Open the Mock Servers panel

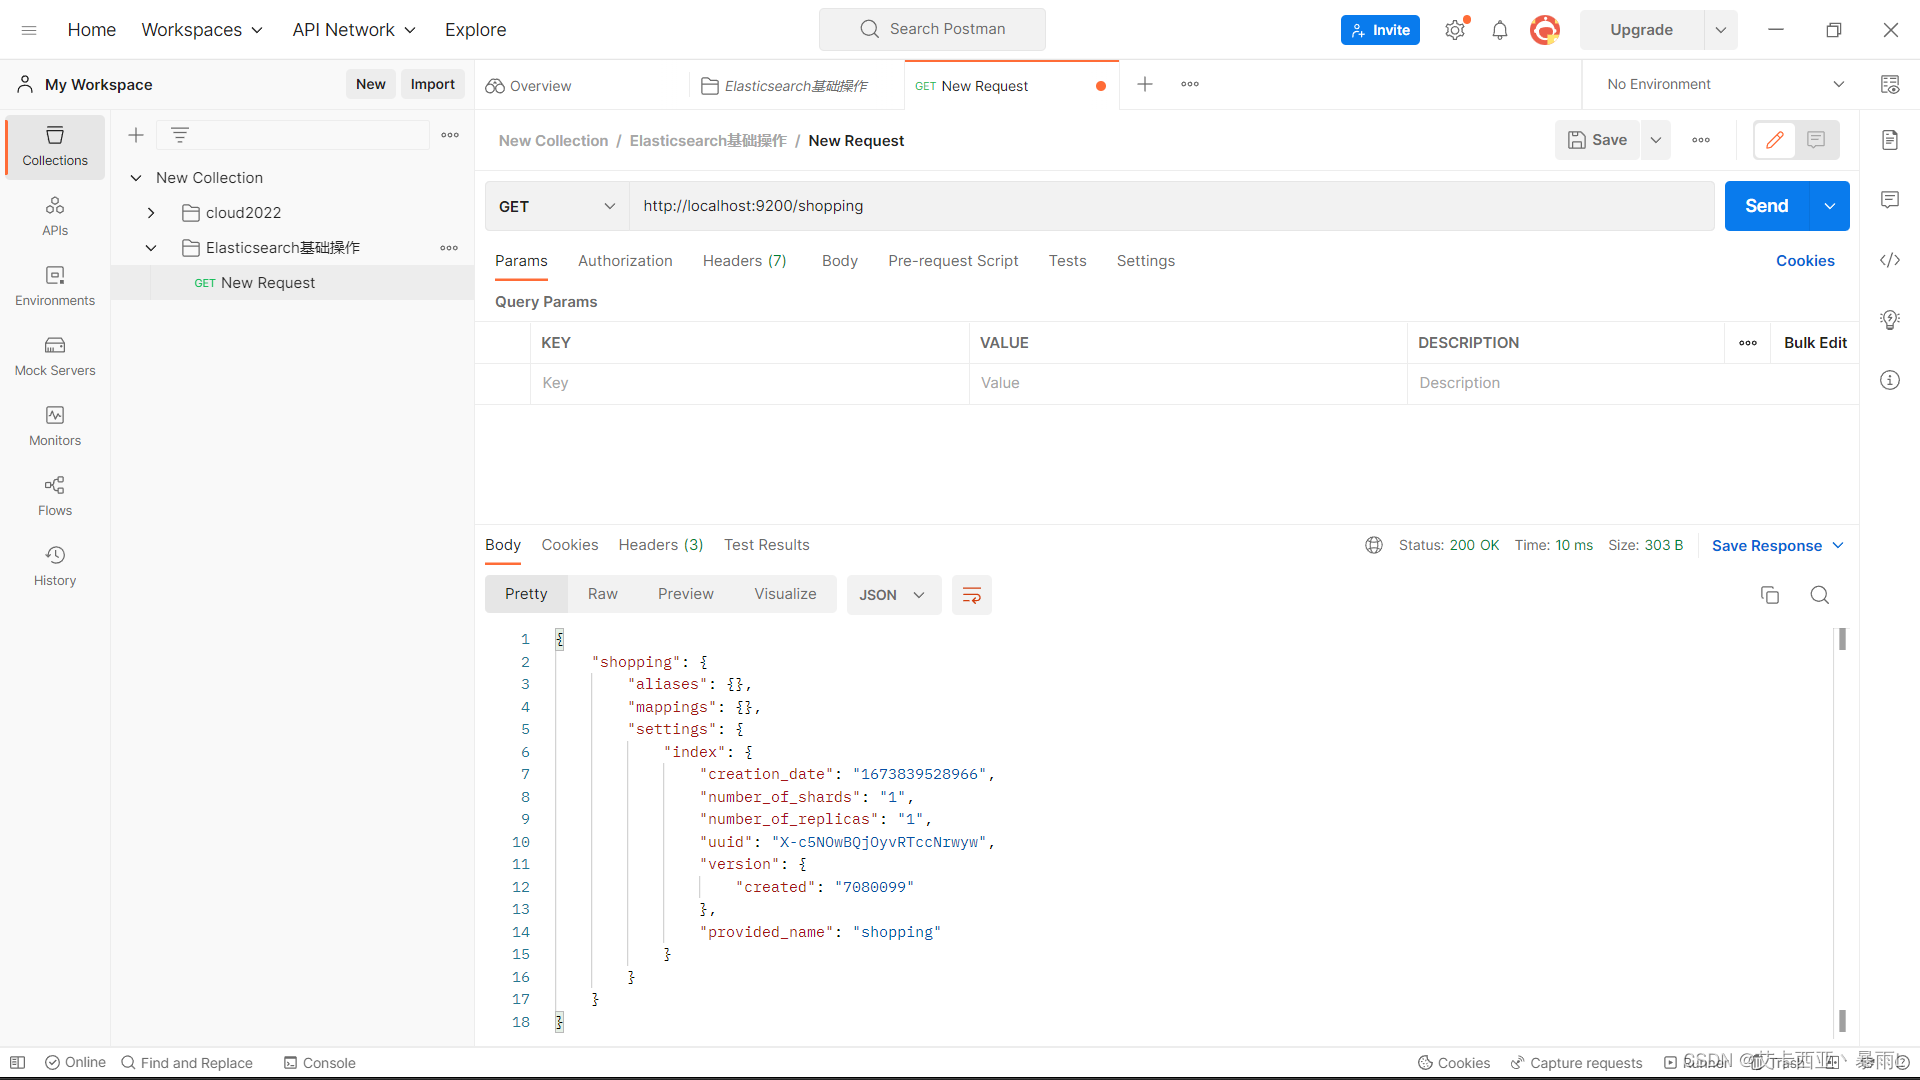[x=55, y=356]
